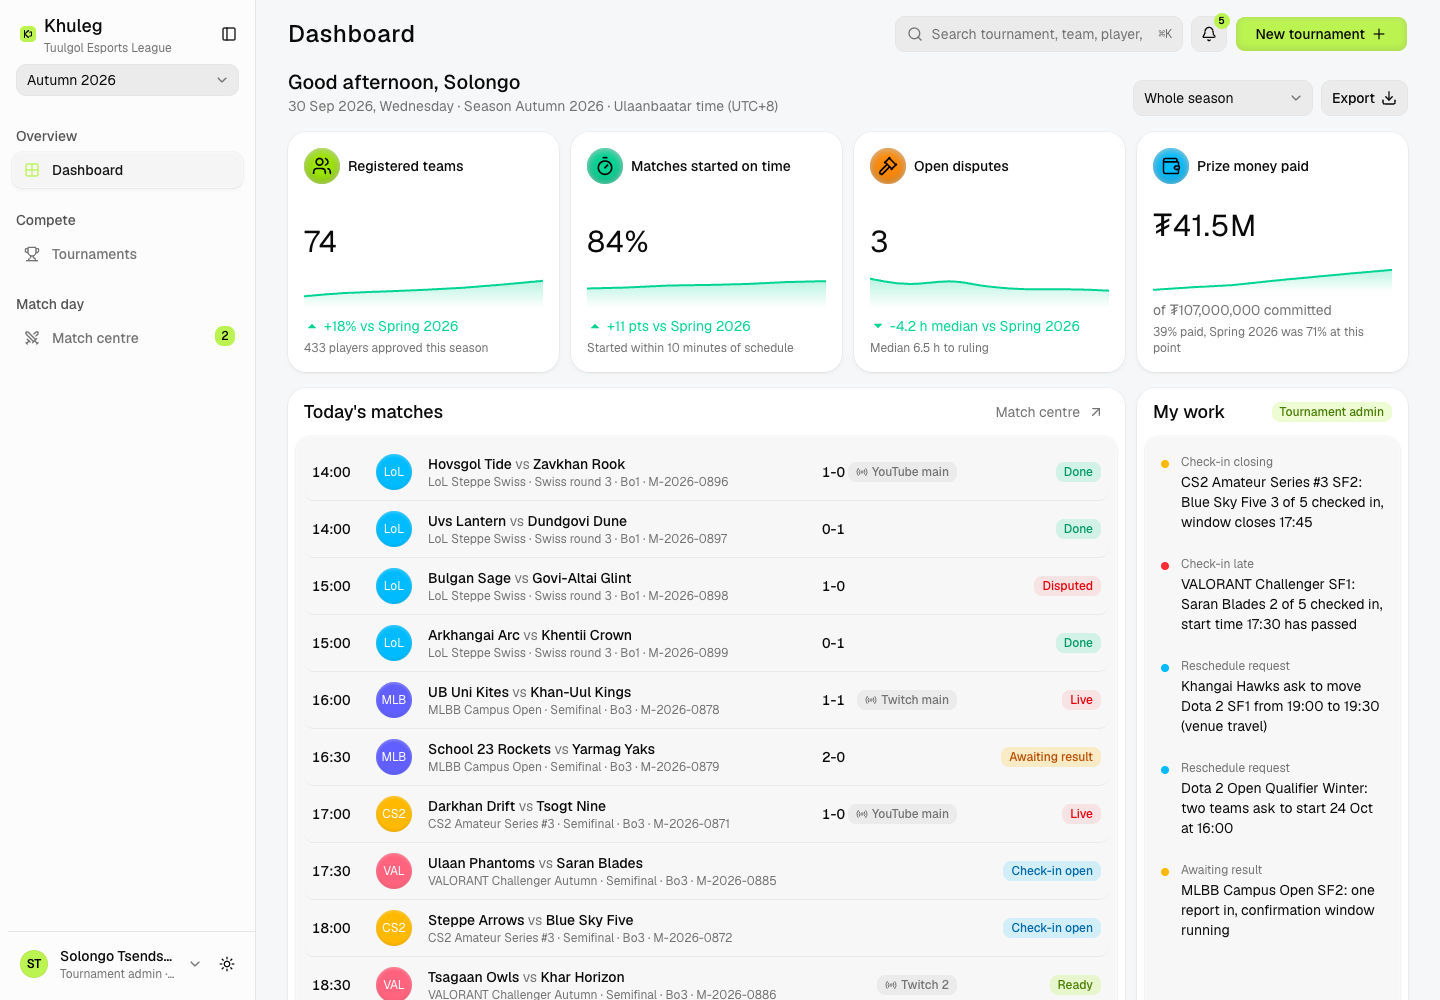Click CS2 badge for Steppe Arrows match
This screenshot has height=1000, width=1440.
coord(394,928)
